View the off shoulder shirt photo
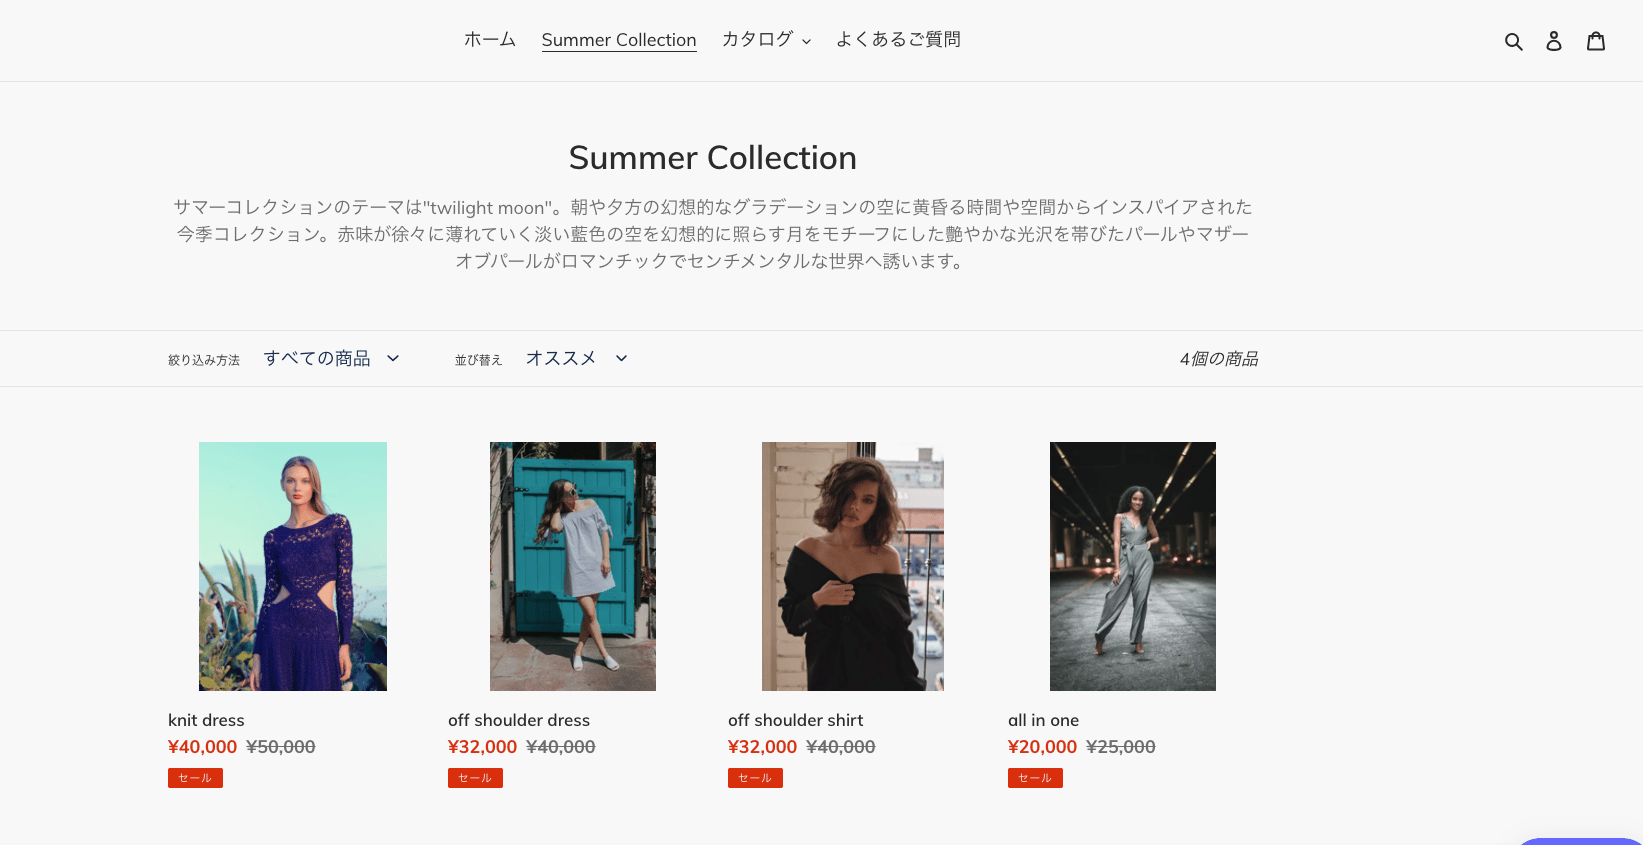 [853, 566]
